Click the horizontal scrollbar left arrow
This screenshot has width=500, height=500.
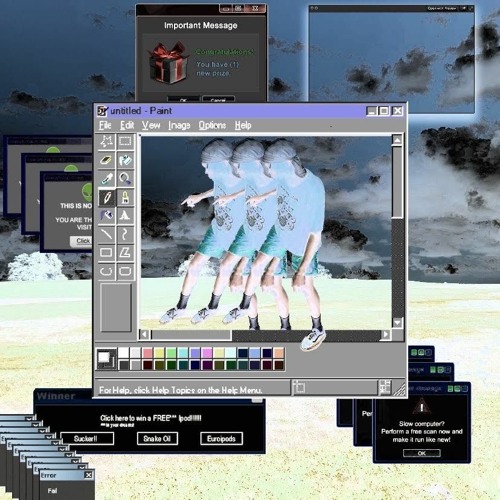click(x=144, y=334)
